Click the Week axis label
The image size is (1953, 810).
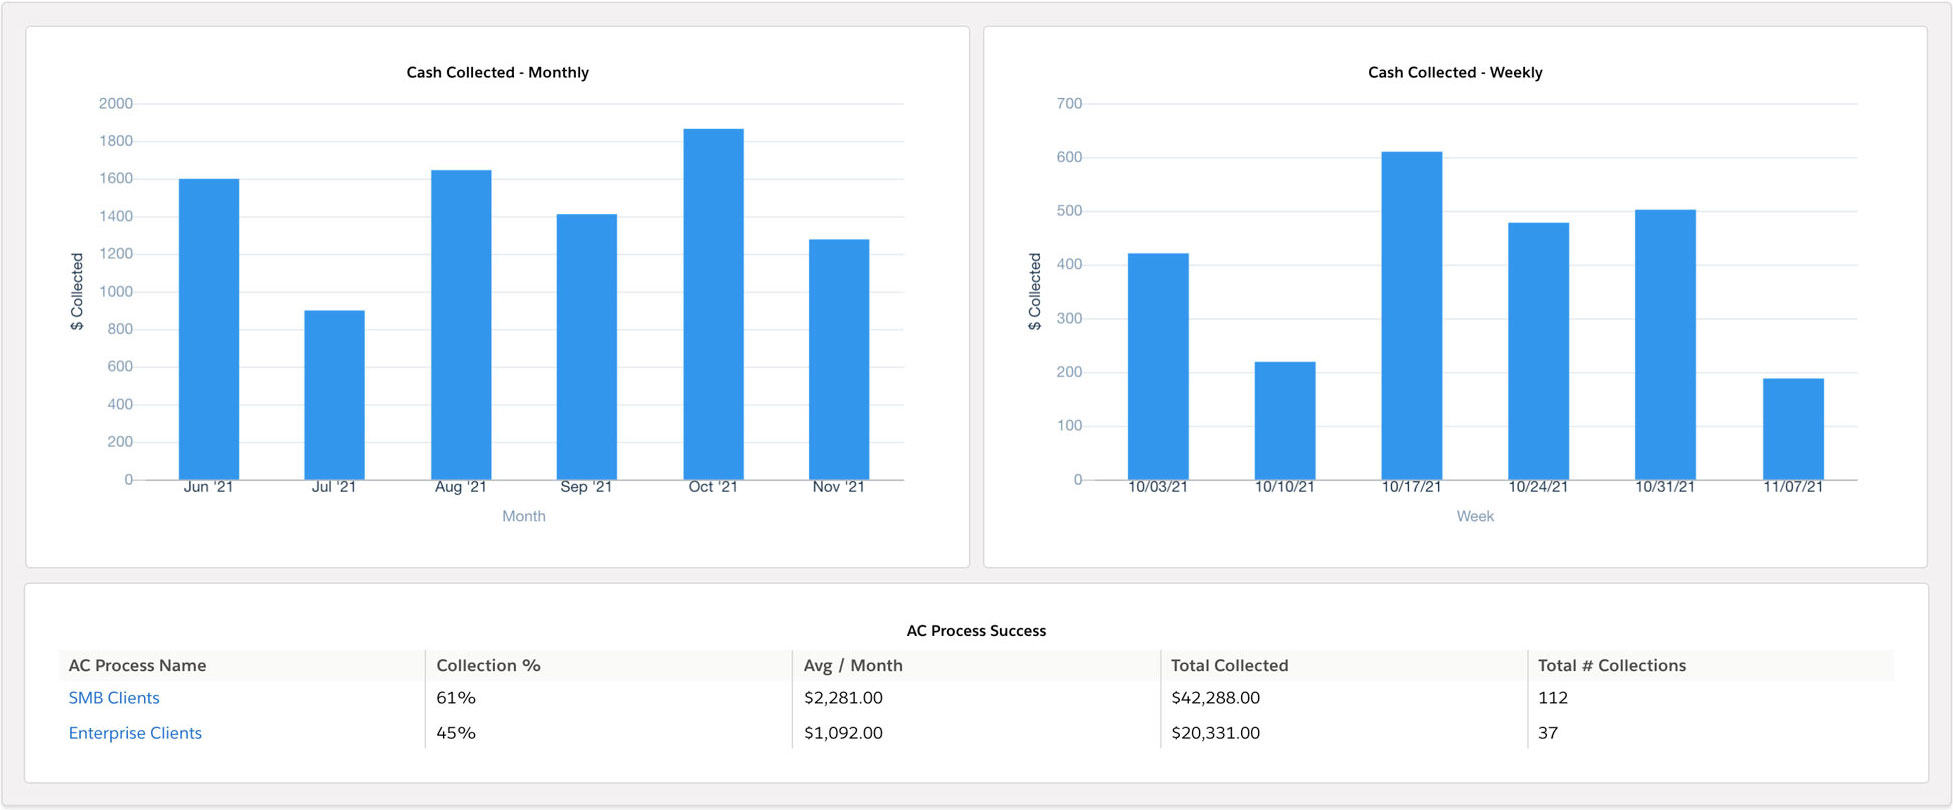pyautogui.click(x=1475, y=516)
